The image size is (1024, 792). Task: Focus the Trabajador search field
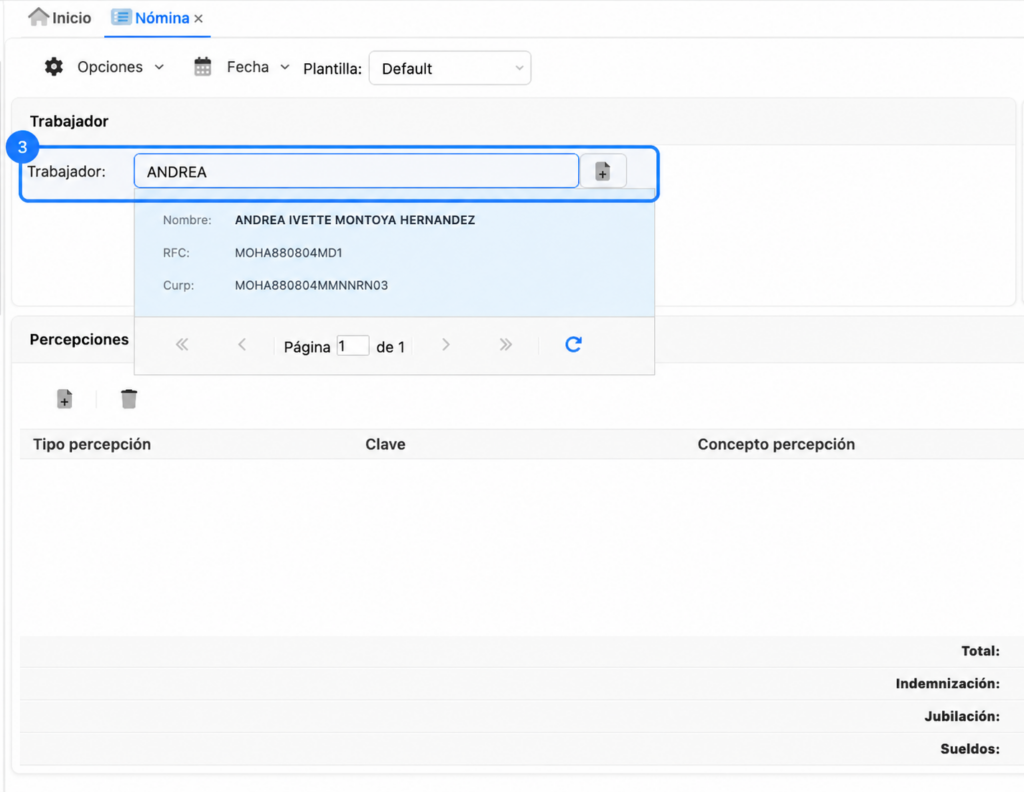click(x=356, y=171)
